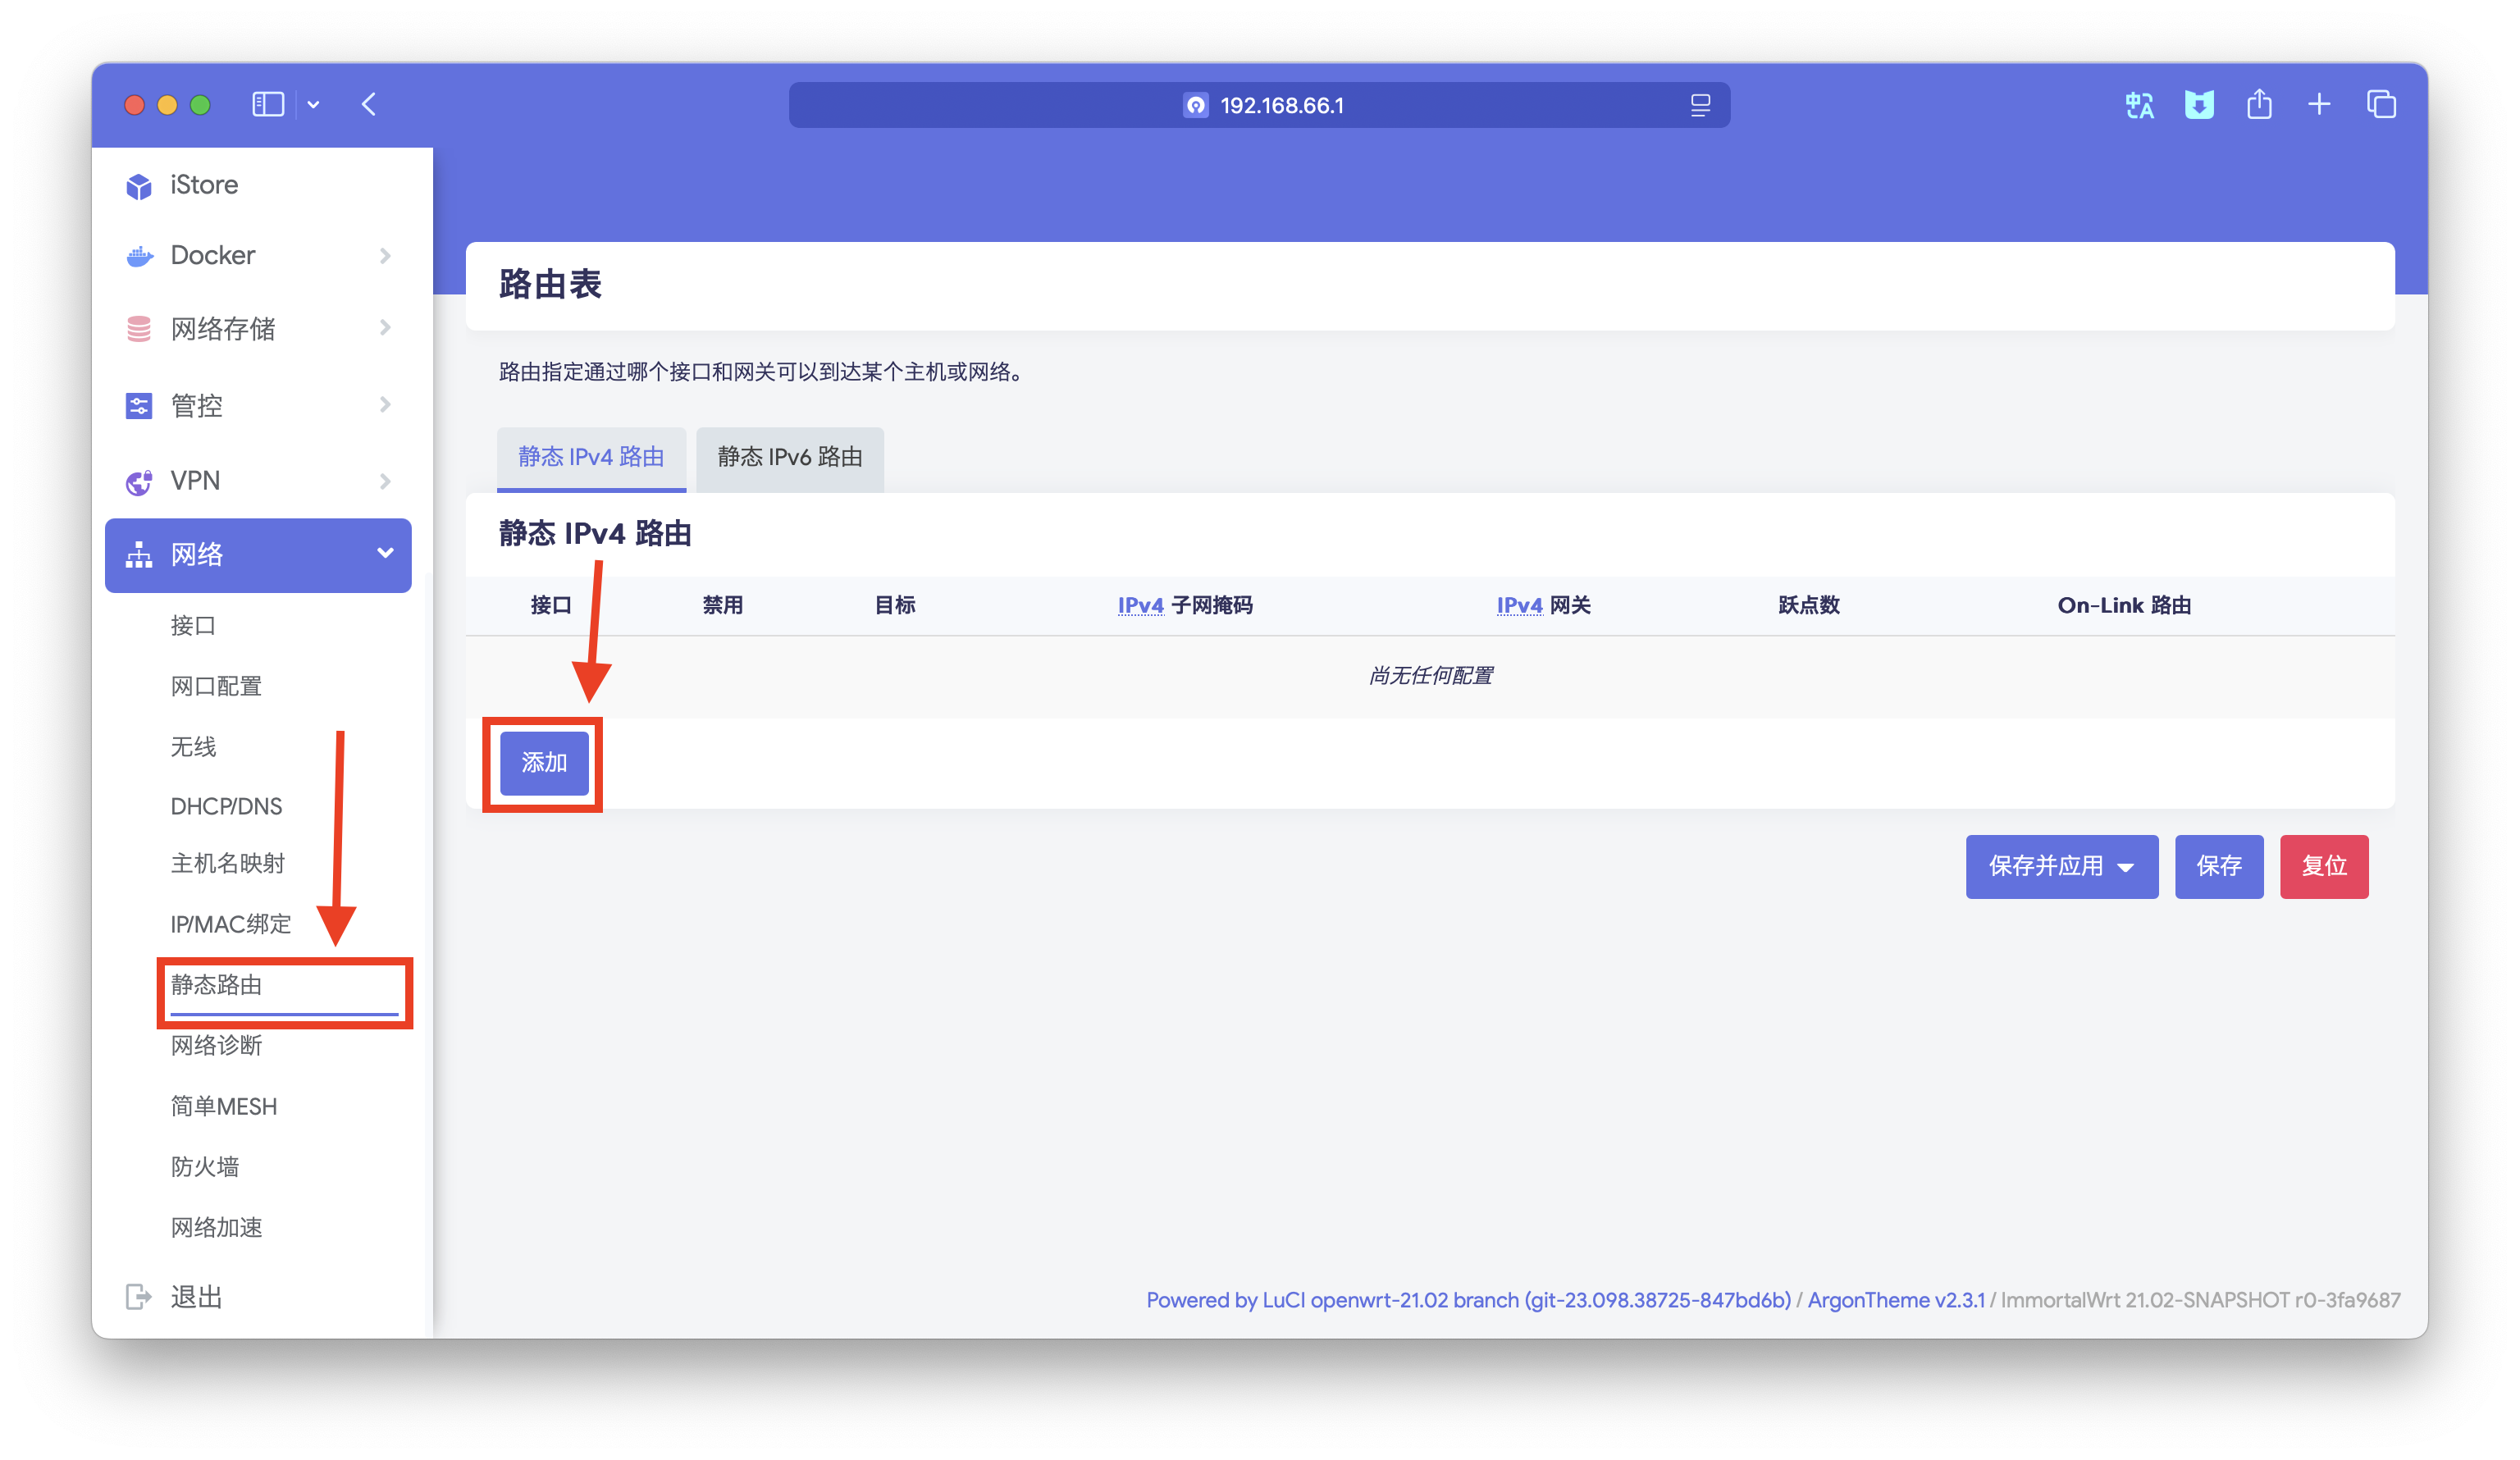
Task: Show tab overview icon
Action: (2381, 104)
